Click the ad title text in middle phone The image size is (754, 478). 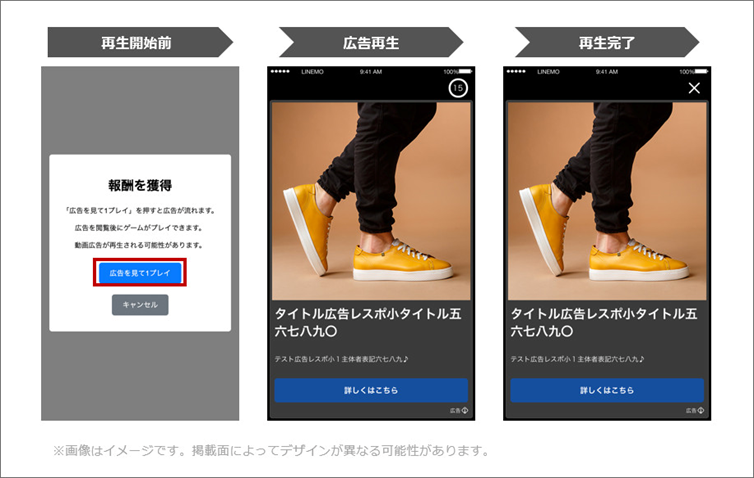(368, 322)
